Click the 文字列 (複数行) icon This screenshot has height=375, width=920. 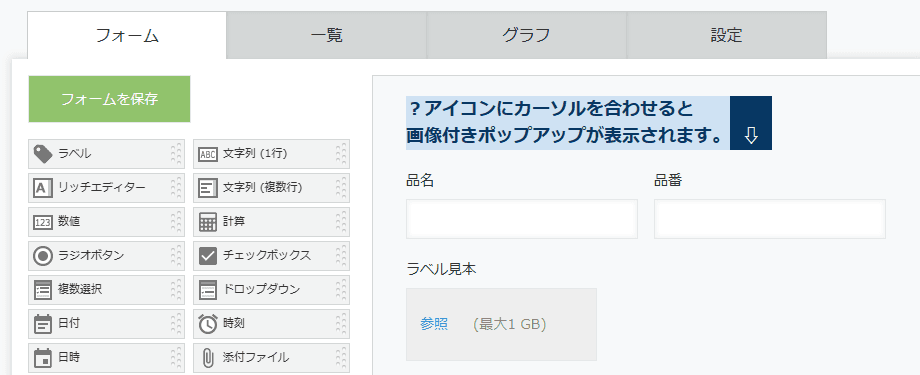[208, 188]
